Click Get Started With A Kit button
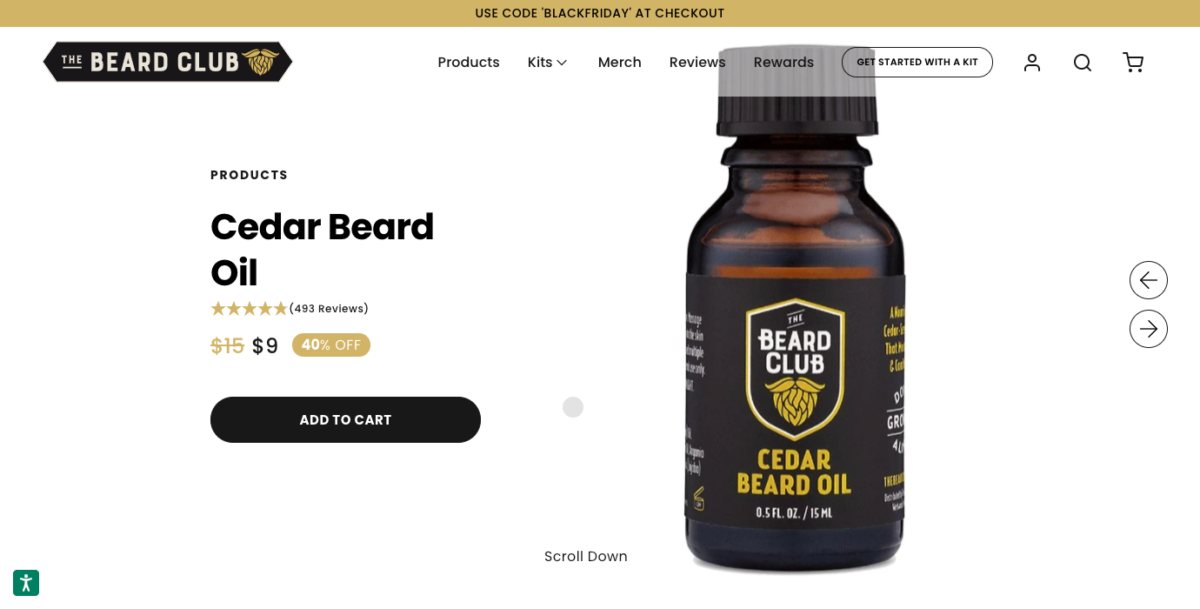The width and height of the screenshot is (1200, 609). pos(917,62)
